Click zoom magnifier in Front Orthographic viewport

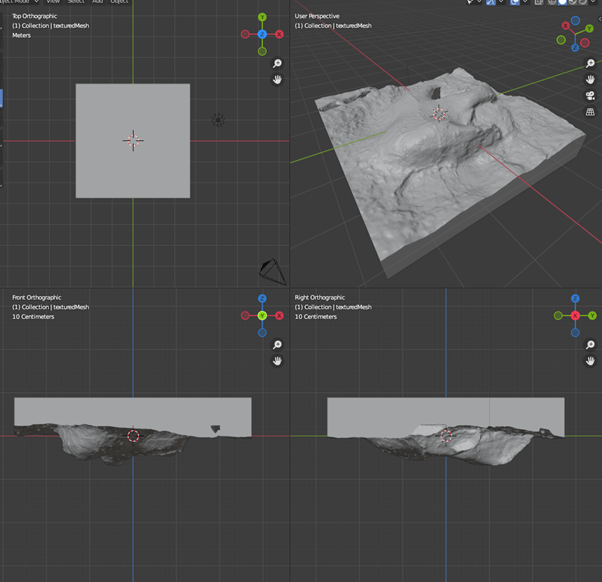click(x=277, y=345)
